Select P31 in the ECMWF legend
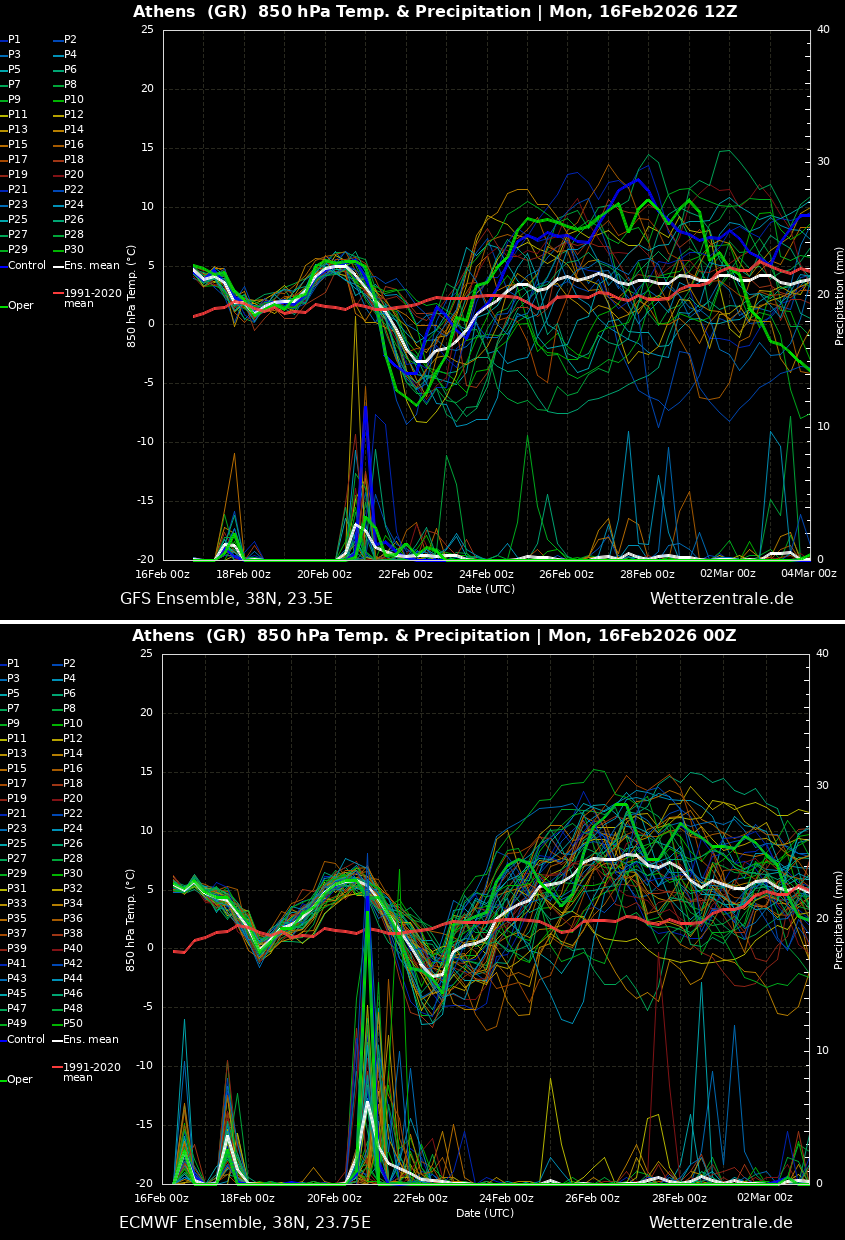Viewport: 845px width, 1240px height. (17, 889)
